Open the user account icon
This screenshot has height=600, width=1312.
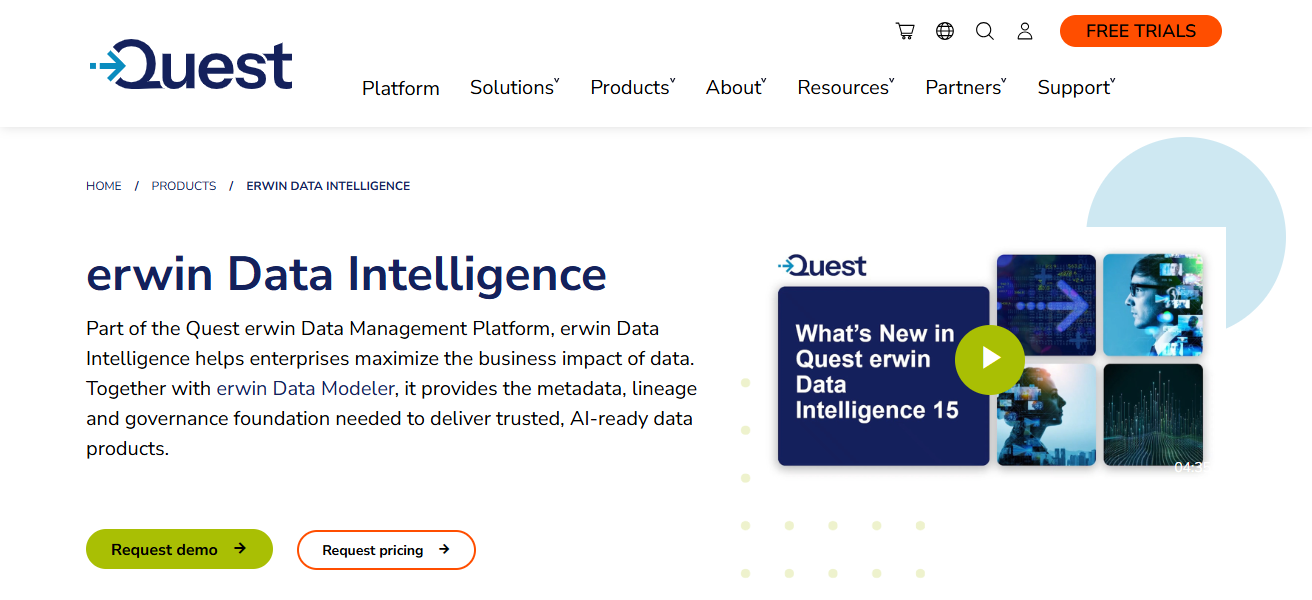(x=1025, y=31)
